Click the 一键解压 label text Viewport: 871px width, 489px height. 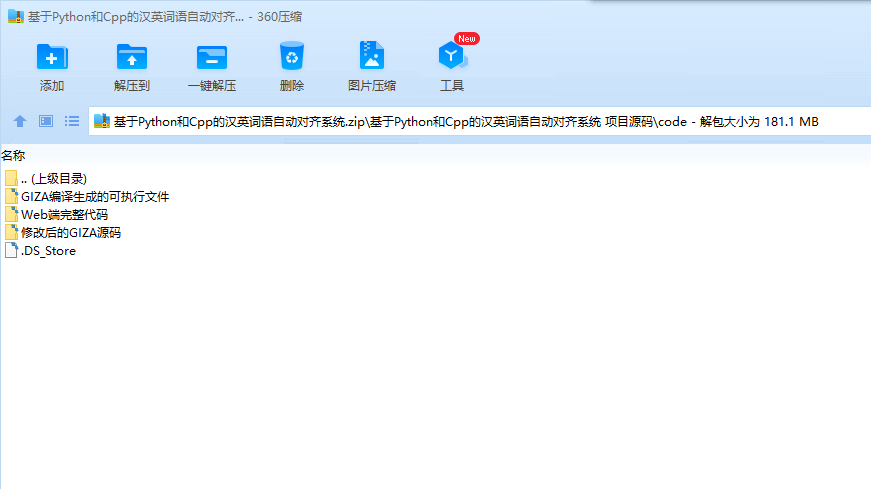pyautogui.click(x=212, y=86)
